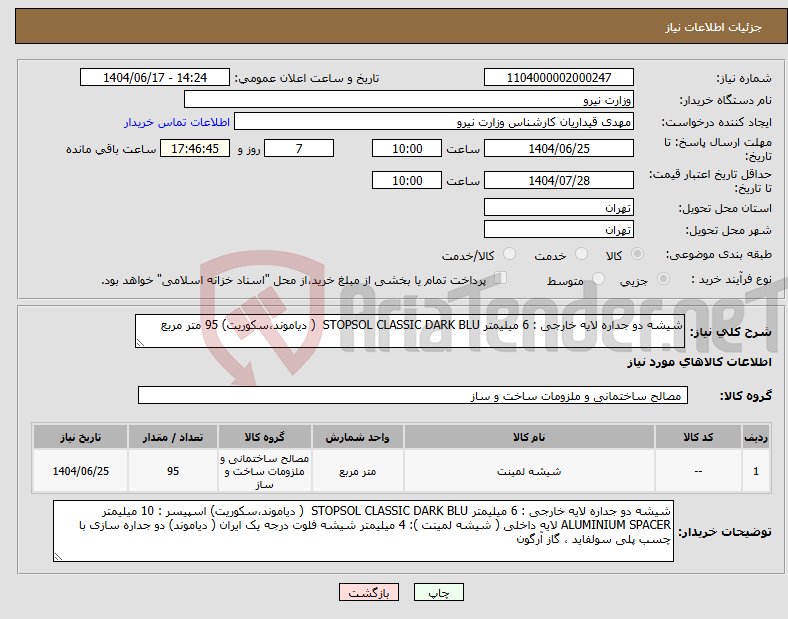
Task: Click the table cell شیشه لمینت
Action: [529, 471]
